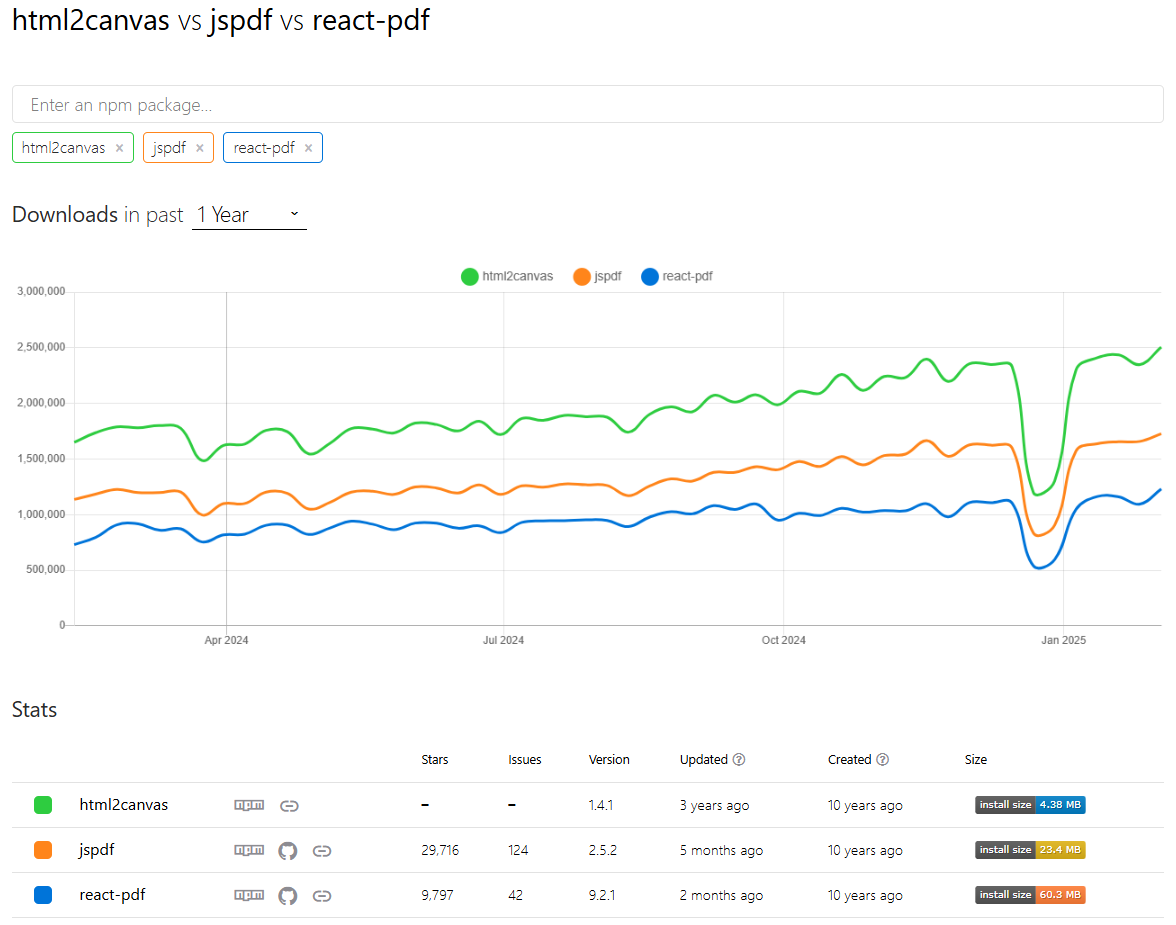
Task: Toggle react-pdf visibility in the chart legend
Action: coord(677,276)
